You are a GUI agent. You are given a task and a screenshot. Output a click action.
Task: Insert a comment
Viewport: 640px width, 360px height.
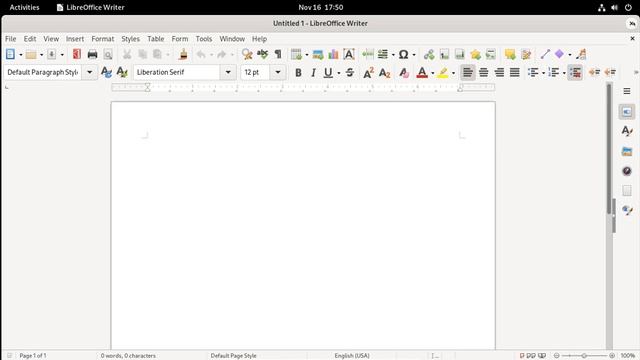(x=510, y=54)
